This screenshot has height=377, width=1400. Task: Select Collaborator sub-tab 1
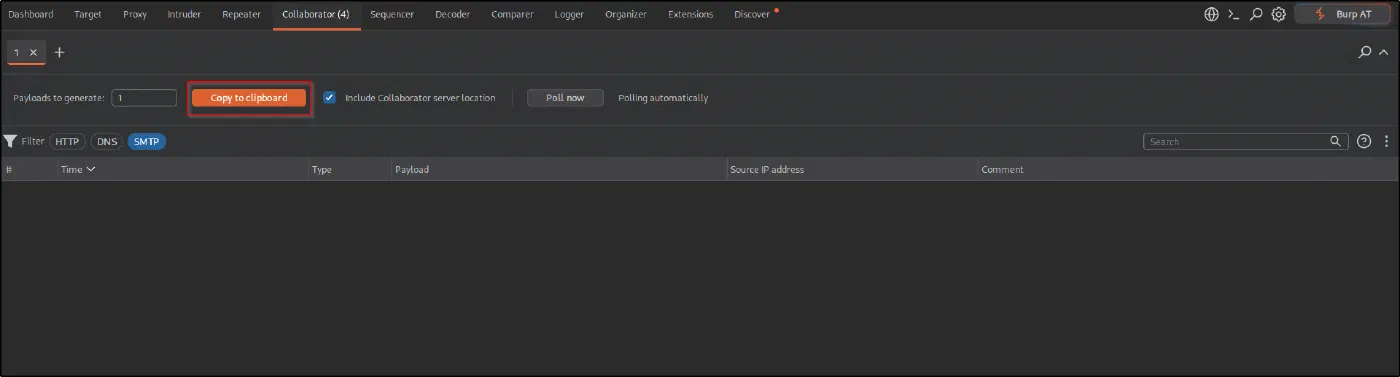17,52
